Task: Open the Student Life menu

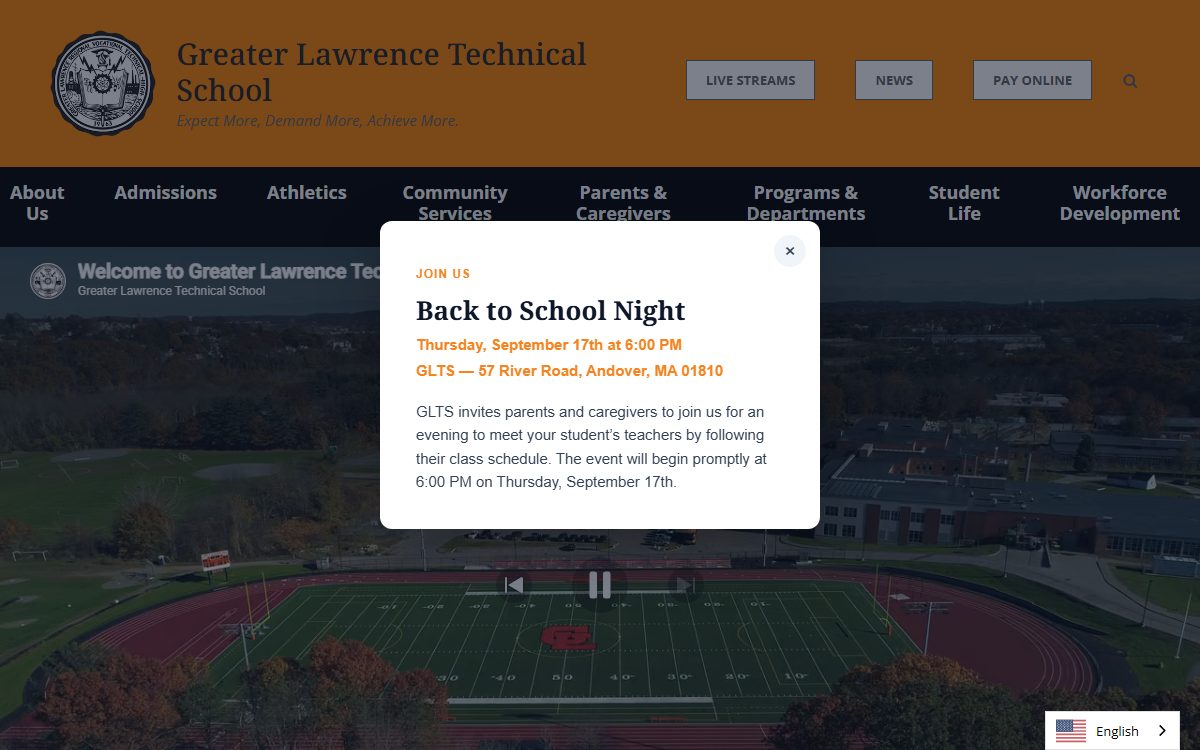Action: [964, 203]
